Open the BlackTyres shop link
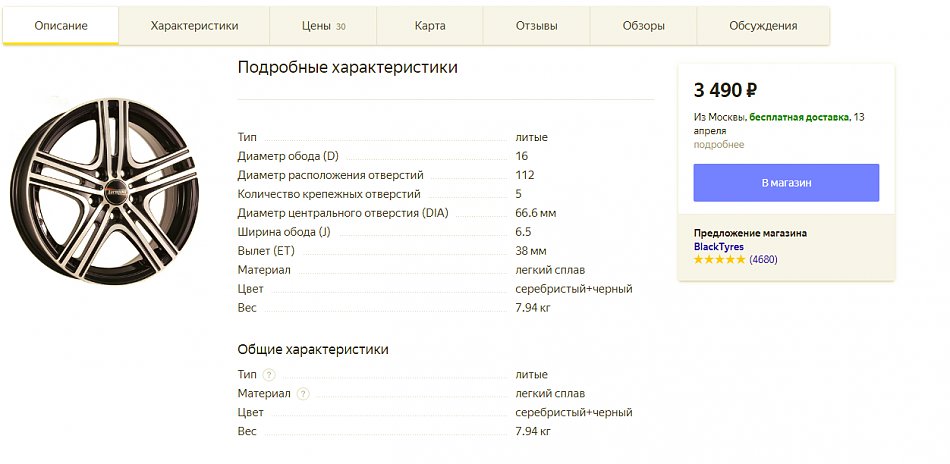Viewport: 950px width, 464px height. tap(718, 247)
